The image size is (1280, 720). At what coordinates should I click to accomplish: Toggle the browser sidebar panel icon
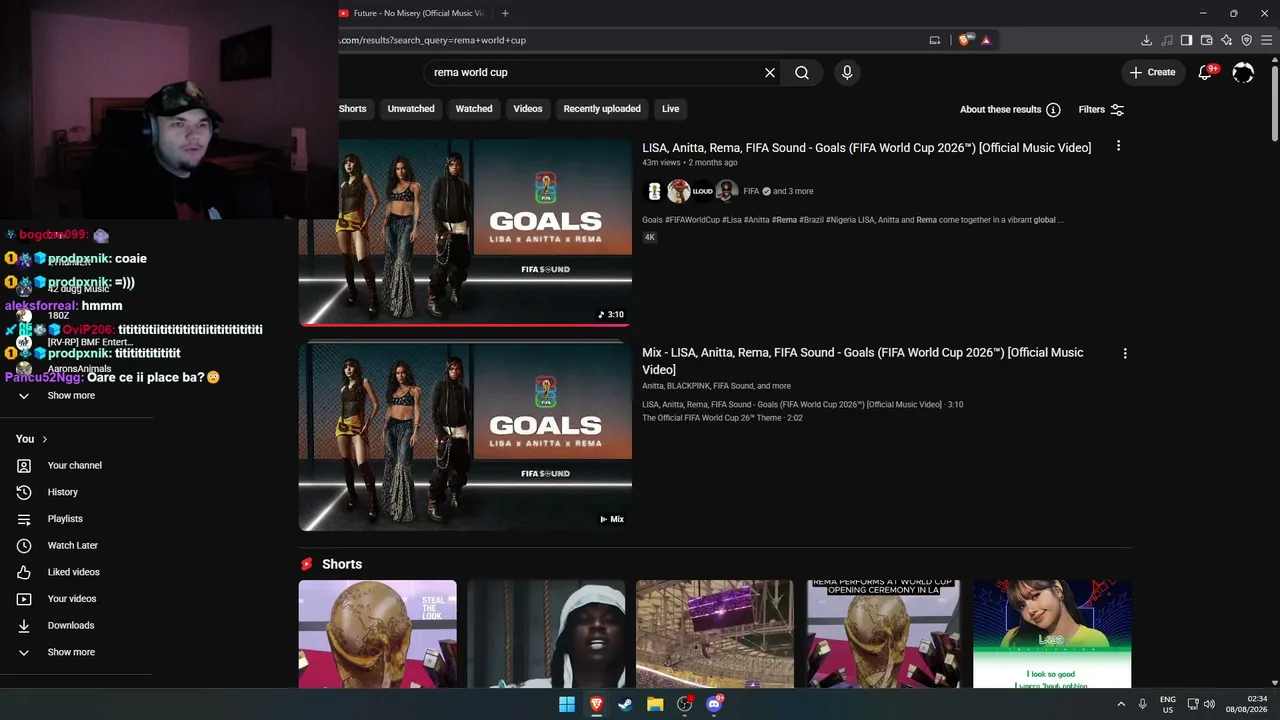click(1186, 40)
